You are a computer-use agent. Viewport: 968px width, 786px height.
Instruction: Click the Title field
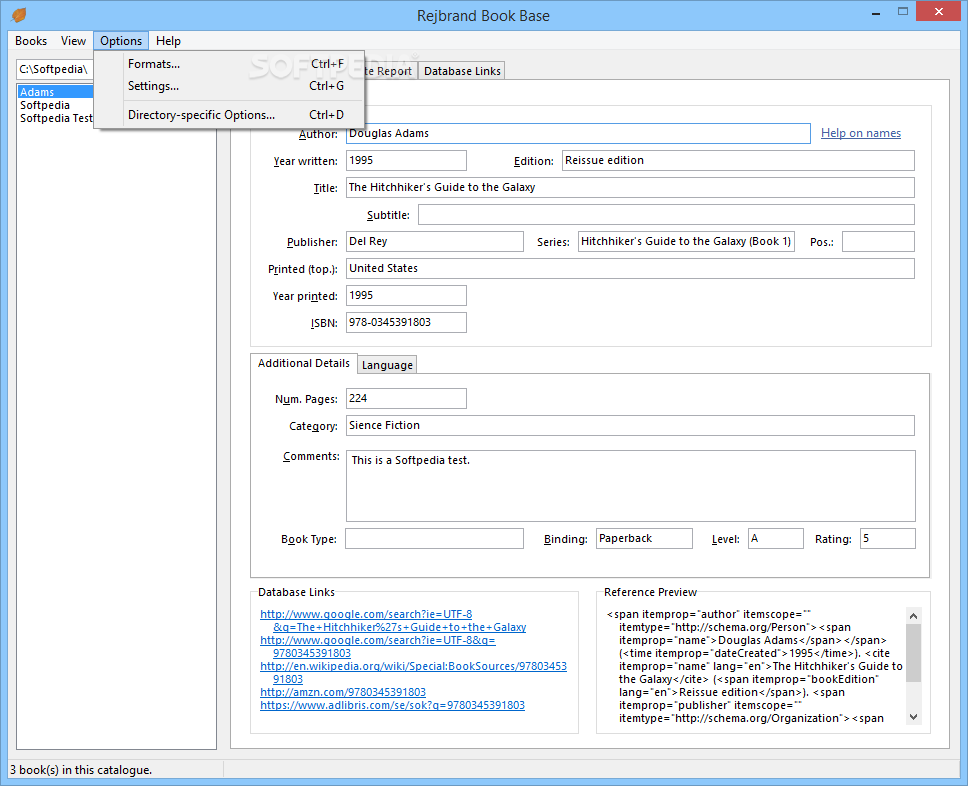pos(630,188)
